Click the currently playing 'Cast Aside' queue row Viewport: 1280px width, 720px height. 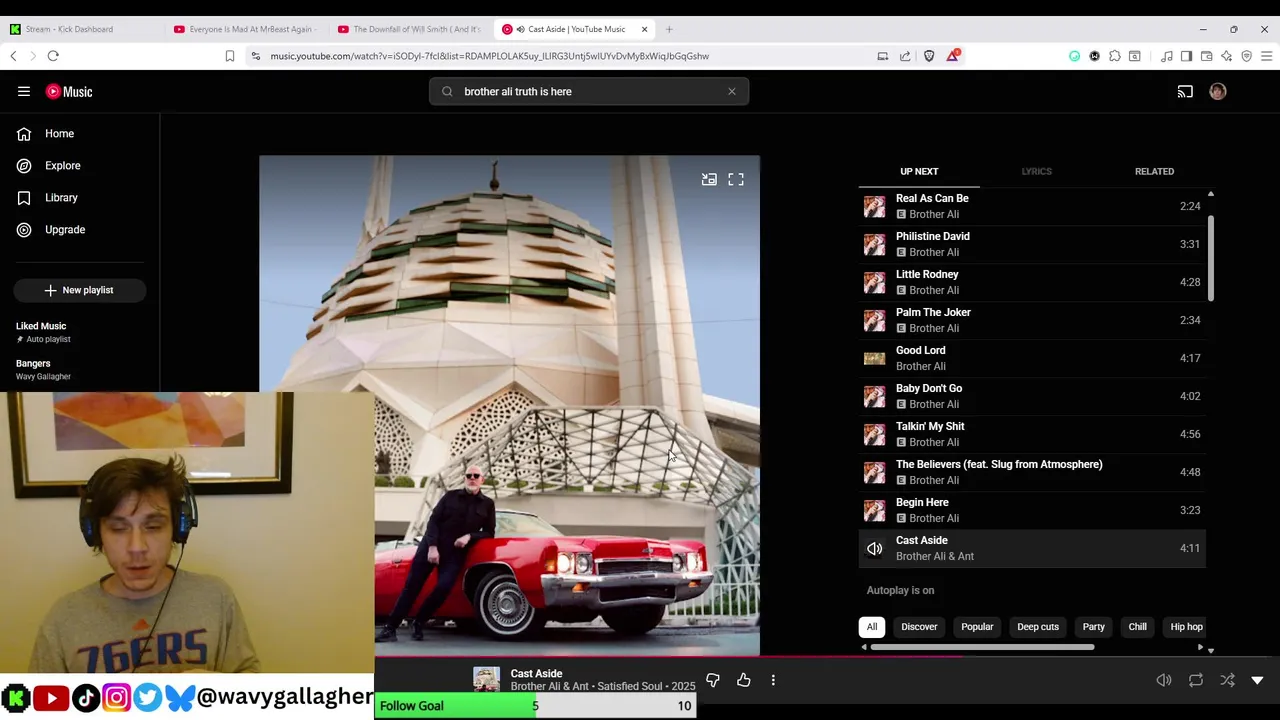coord(1032,548)
